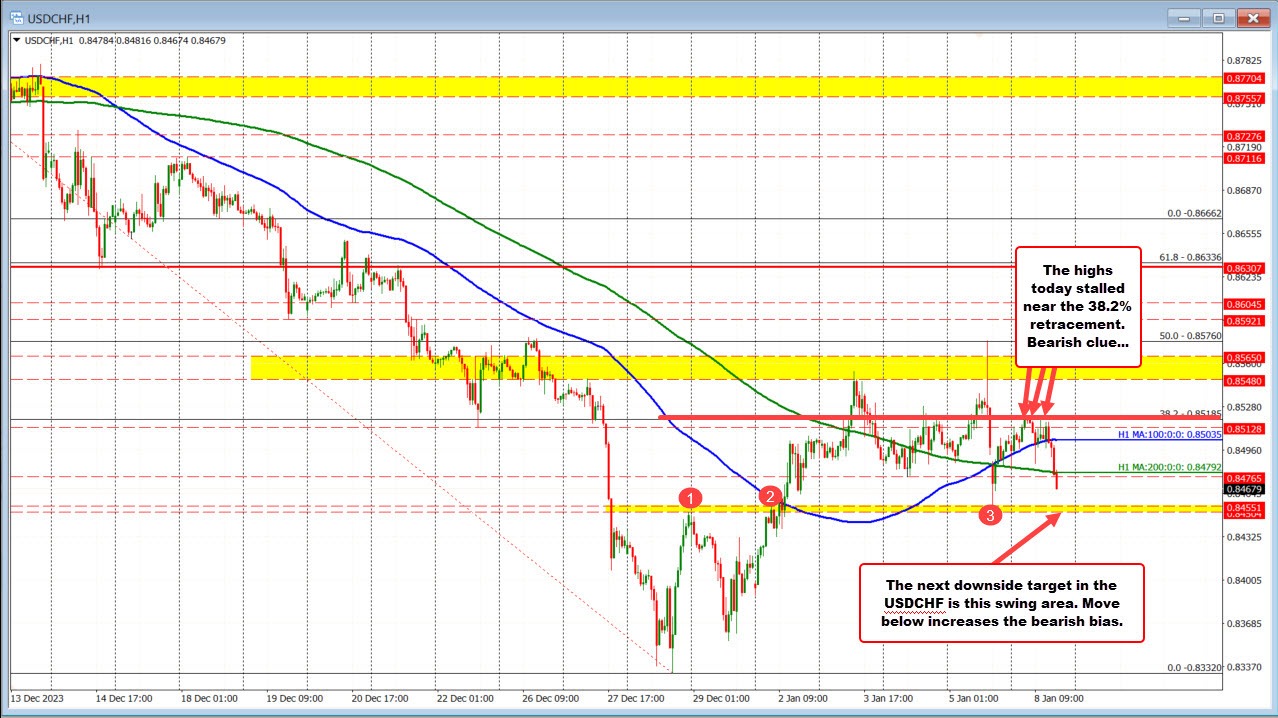Click the bearish clue annotation text box
1278x718 pixels.
coord(1079,304)
